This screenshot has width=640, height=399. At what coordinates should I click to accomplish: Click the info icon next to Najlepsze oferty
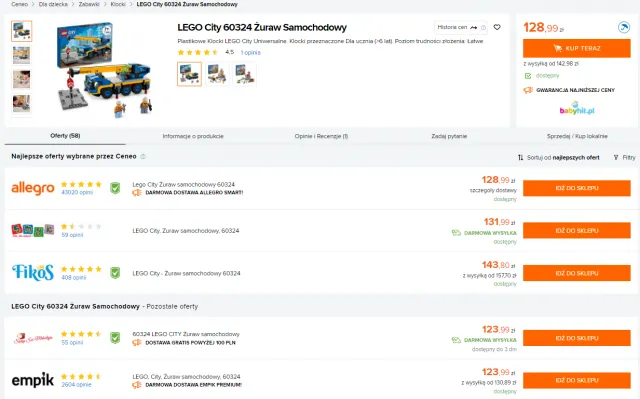pyautogui.click(x=143, y=157)
